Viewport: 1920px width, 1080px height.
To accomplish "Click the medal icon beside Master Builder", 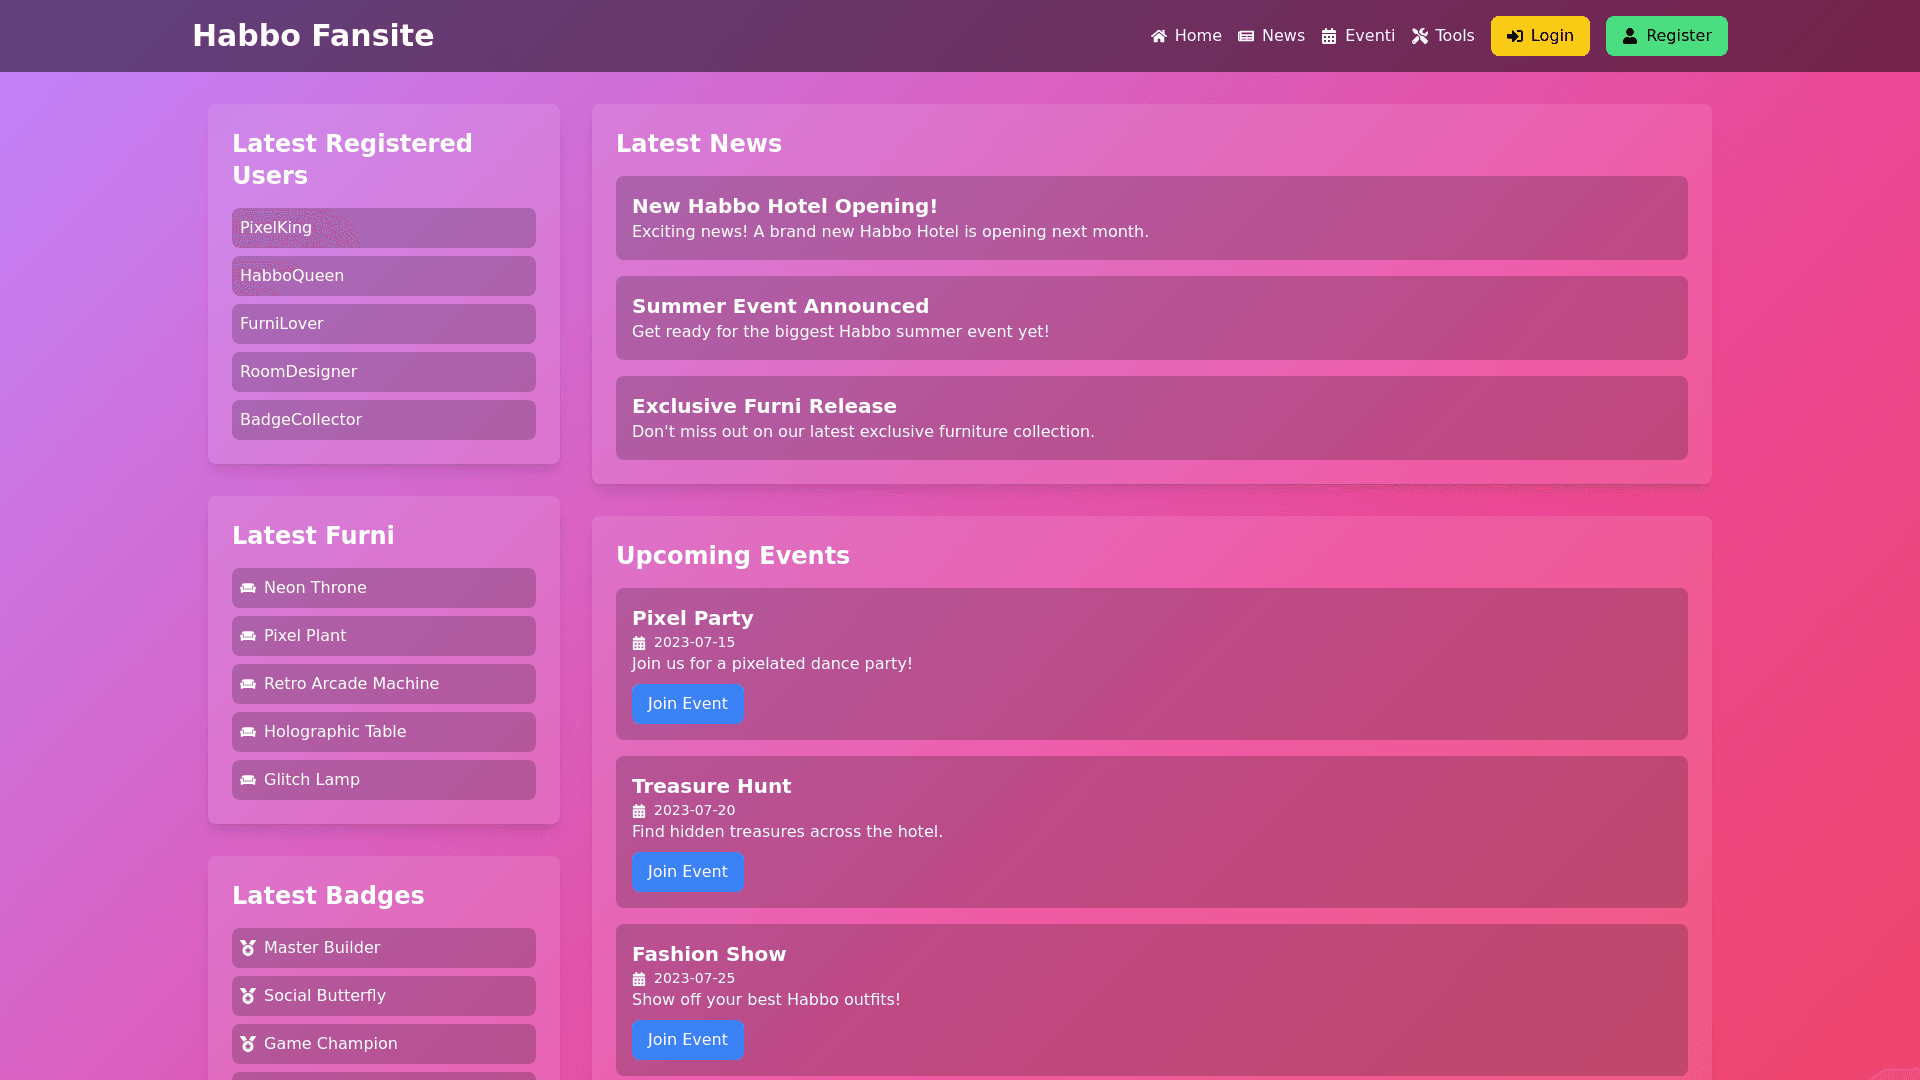I will point(248,948).
